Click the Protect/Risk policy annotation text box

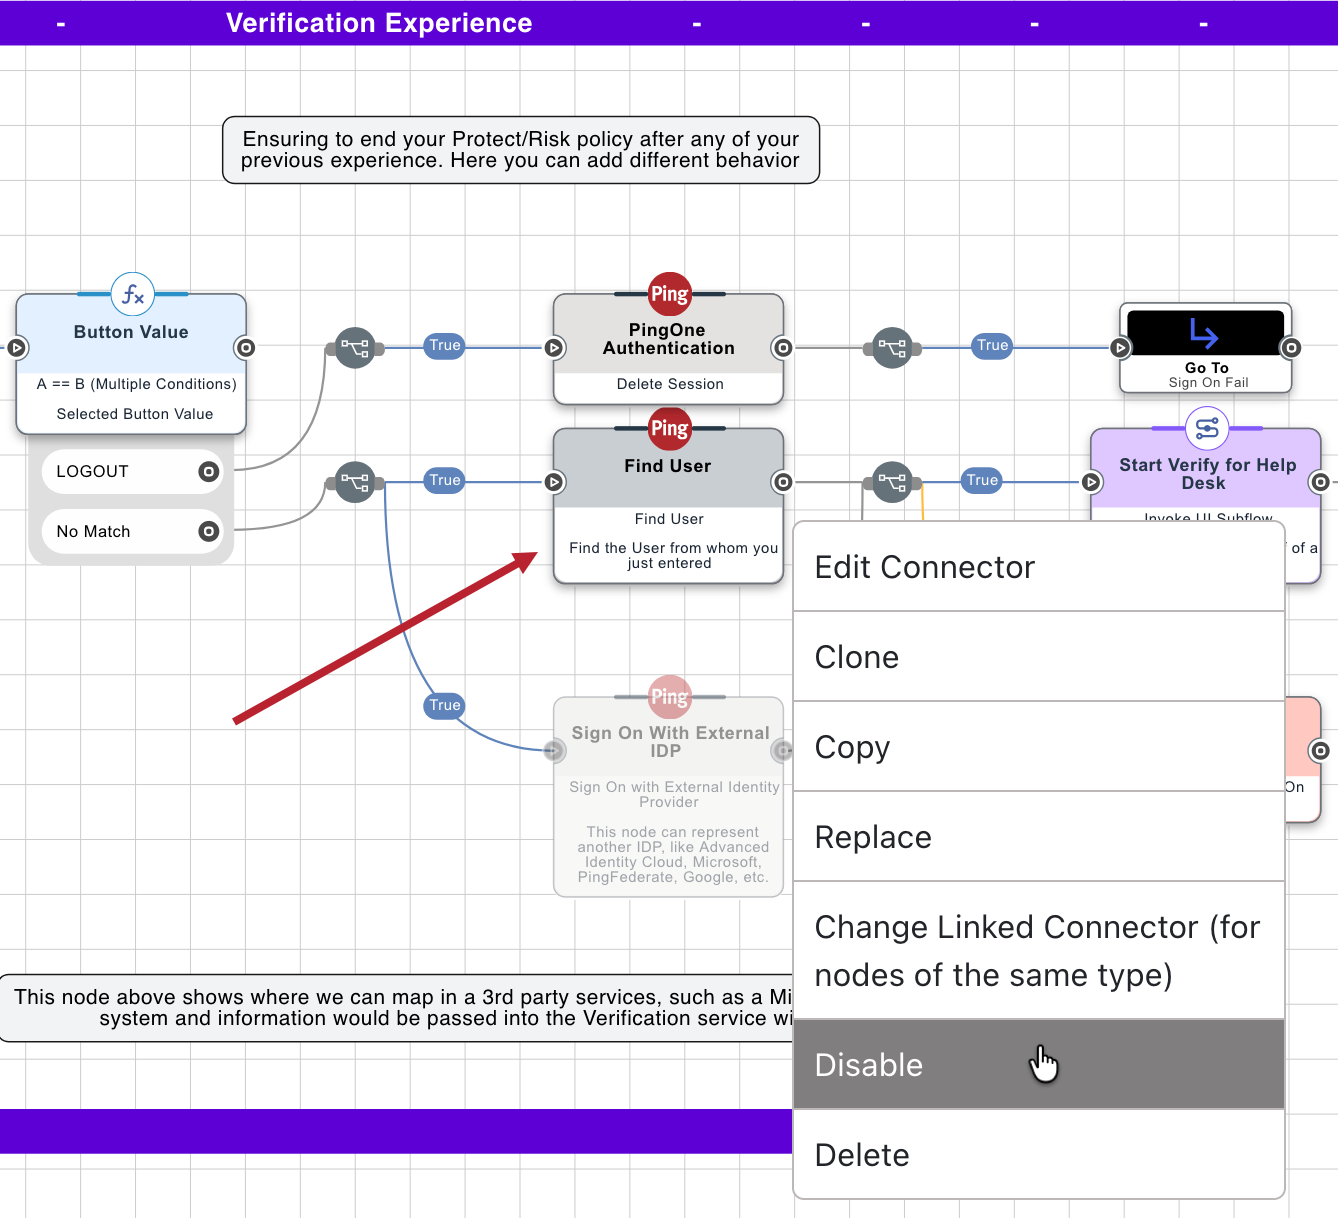click(x=520, y=150)
